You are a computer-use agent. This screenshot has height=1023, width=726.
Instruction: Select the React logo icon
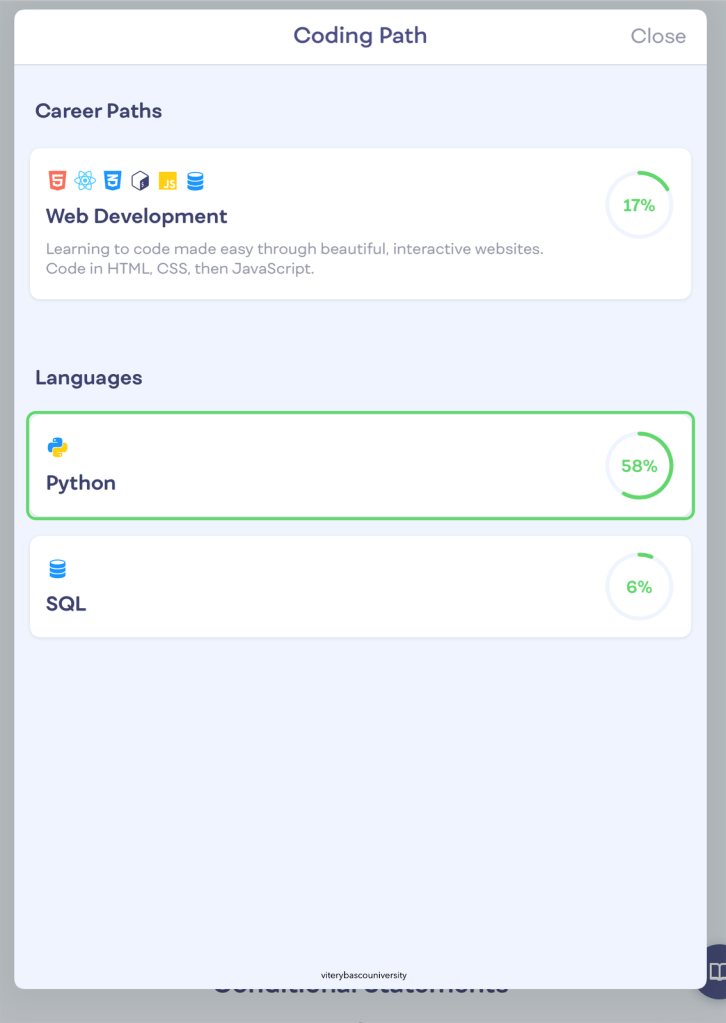click(x=85, y=181)
